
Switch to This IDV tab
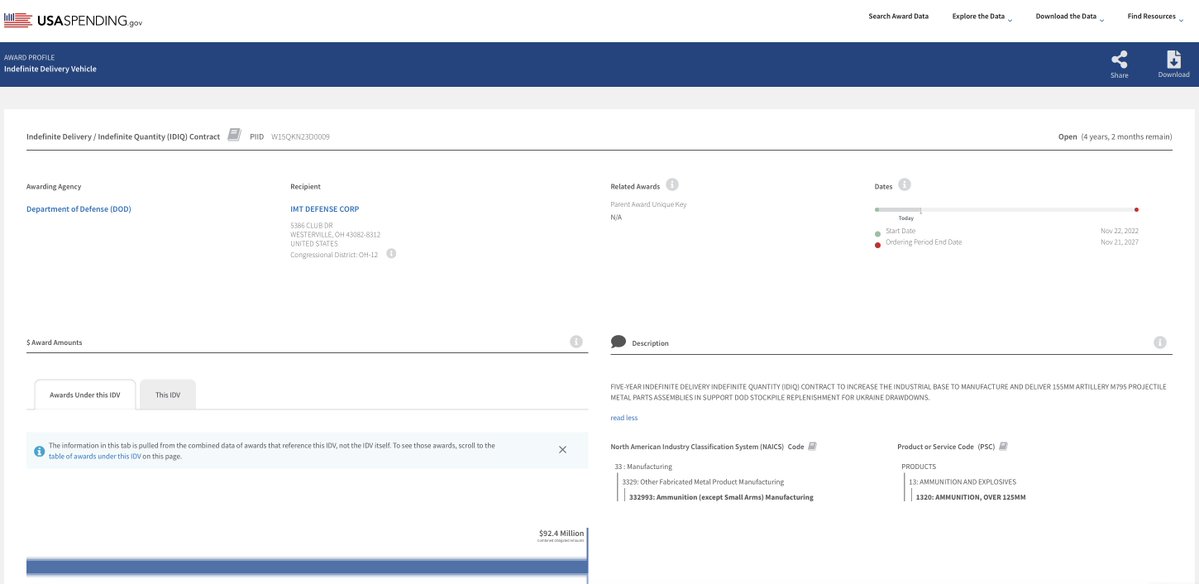tap(167, 394)
